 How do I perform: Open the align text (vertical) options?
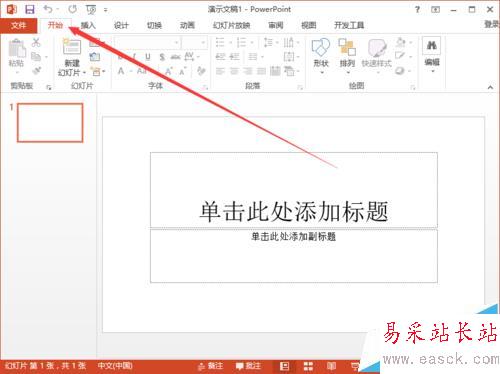(291, 57)
